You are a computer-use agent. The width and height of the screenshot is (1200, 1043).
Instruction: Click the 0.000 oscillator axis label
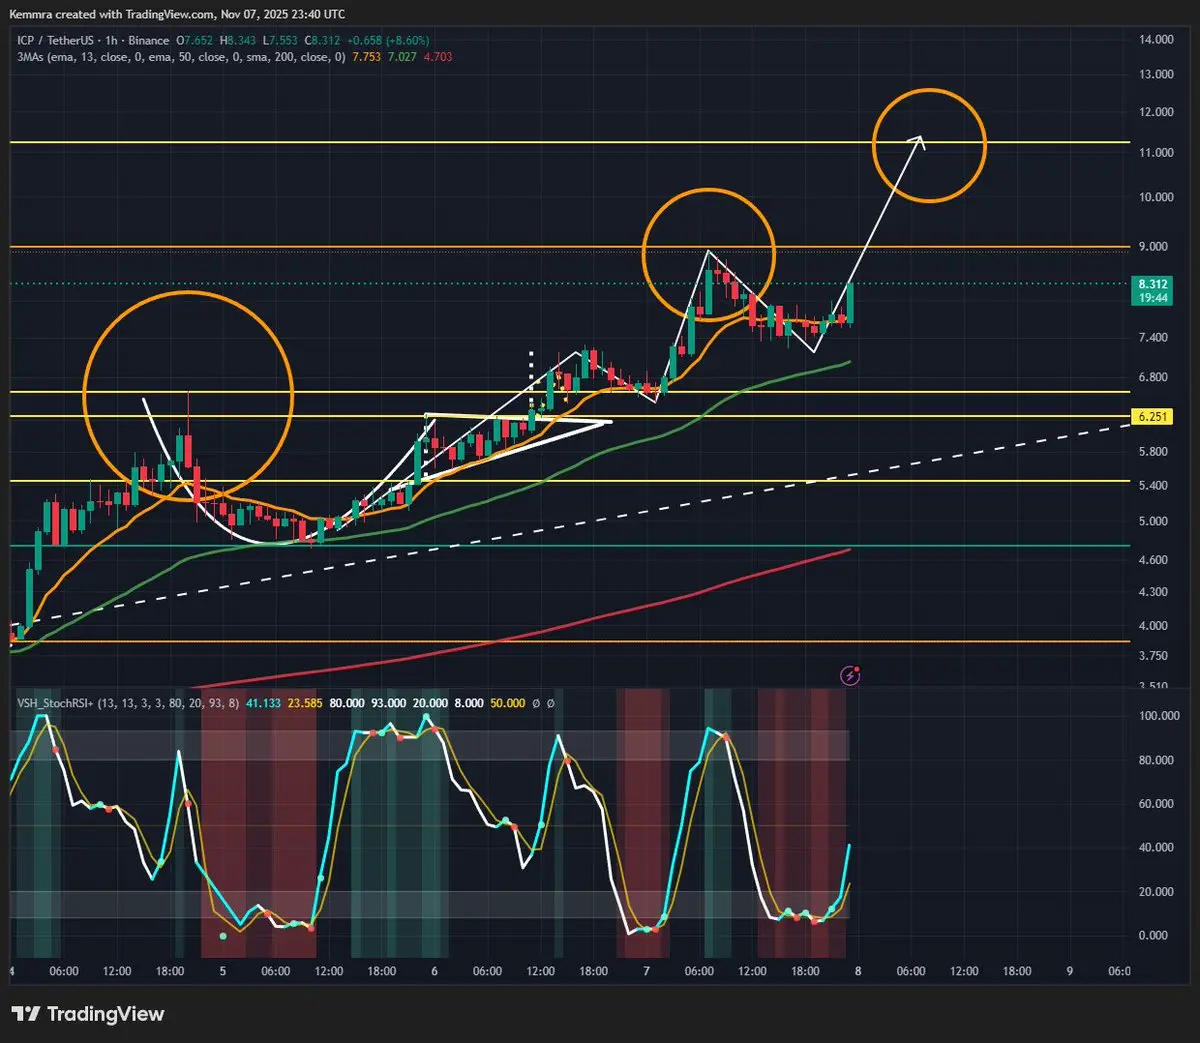click(1153, 936)
